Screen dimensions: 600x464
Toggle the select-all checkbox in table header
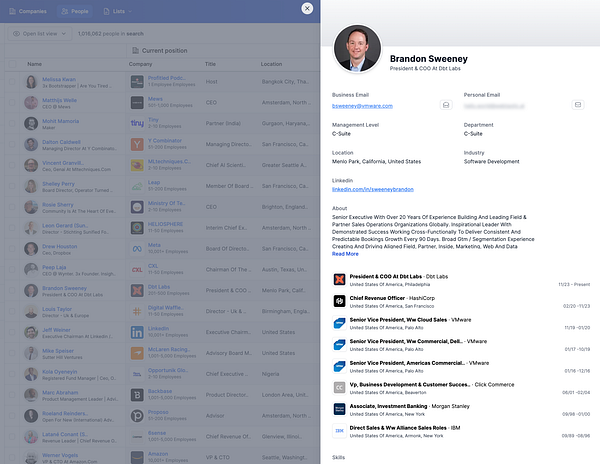tap(12, 64)
